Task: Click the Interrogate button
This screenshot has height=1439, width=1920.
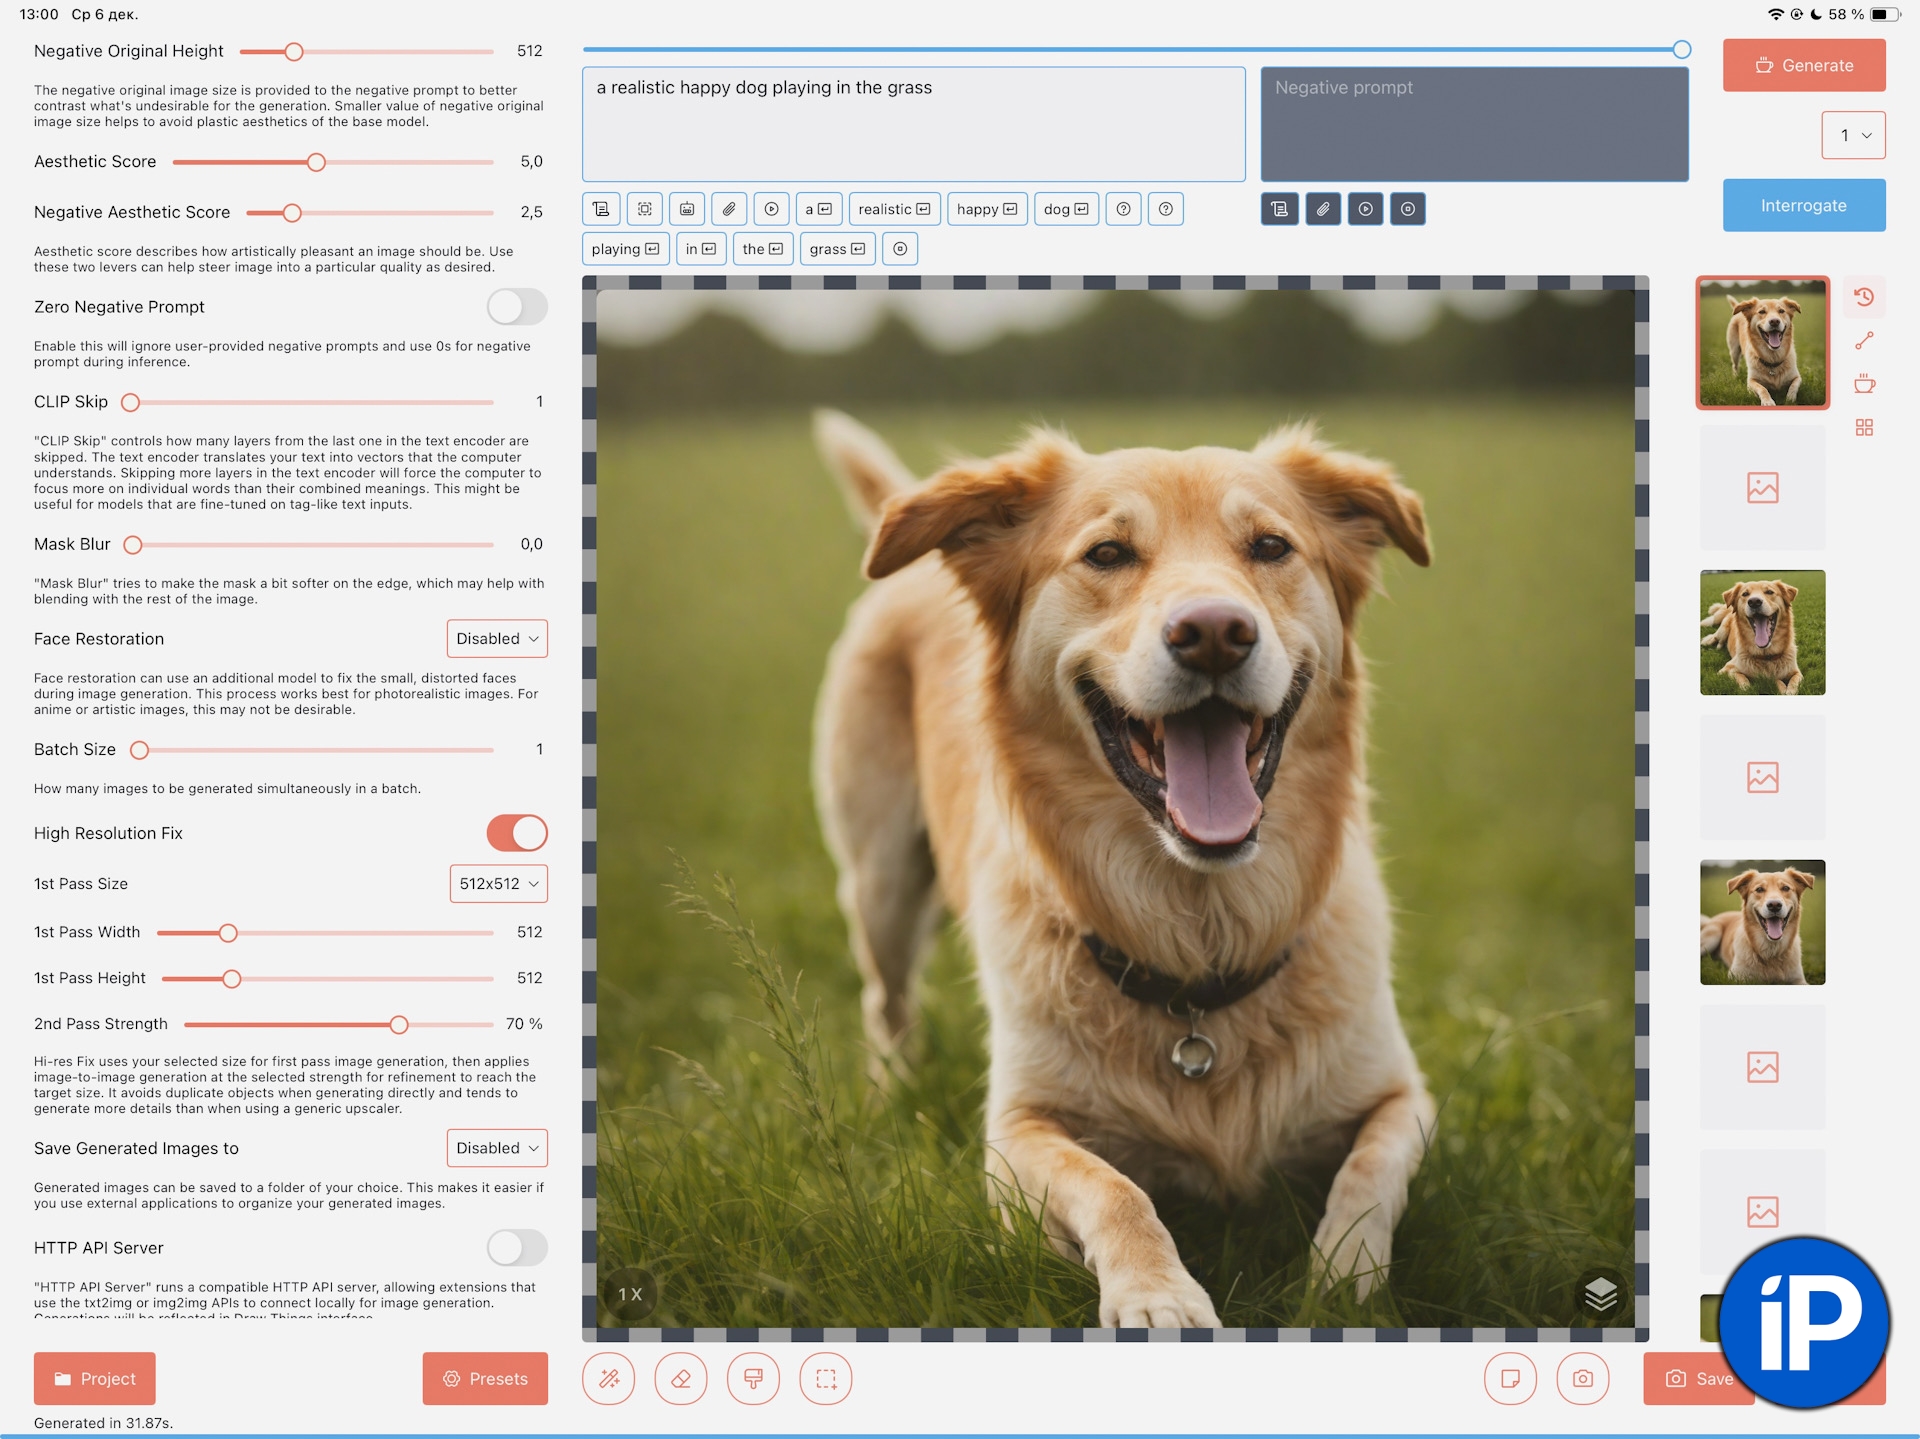Action: 1803,205
